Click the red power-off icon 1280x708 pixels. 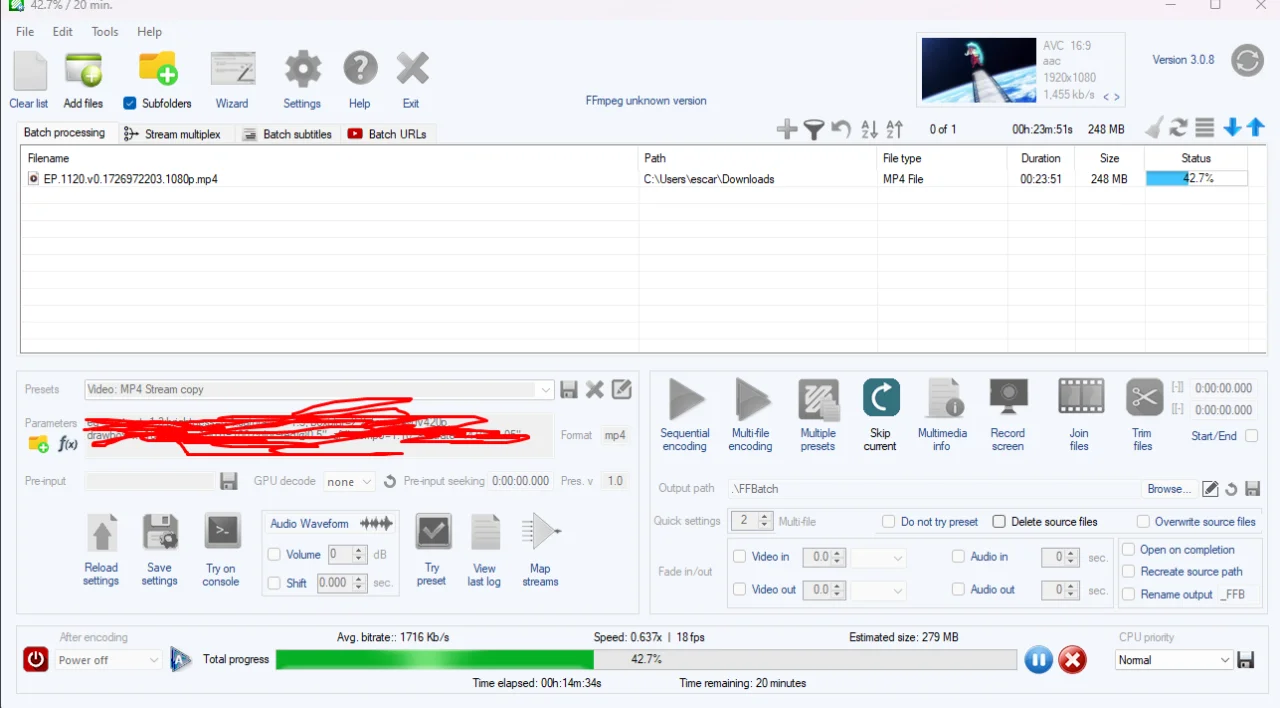36,659
